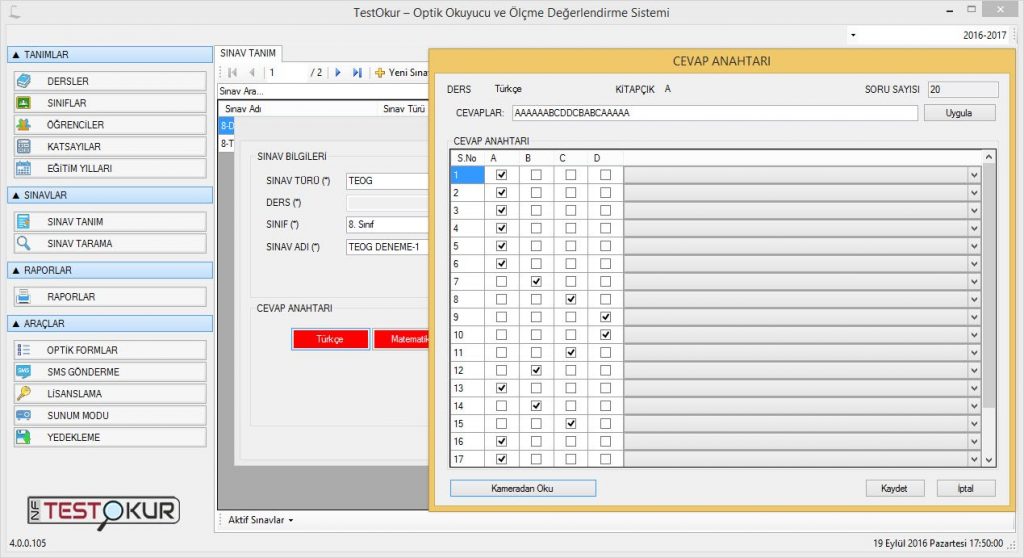Viewport: 1024px width, 558px height.
Task: Open EĞİTİM YILLARI via its calendar icon
Action: tap(24, 168)
